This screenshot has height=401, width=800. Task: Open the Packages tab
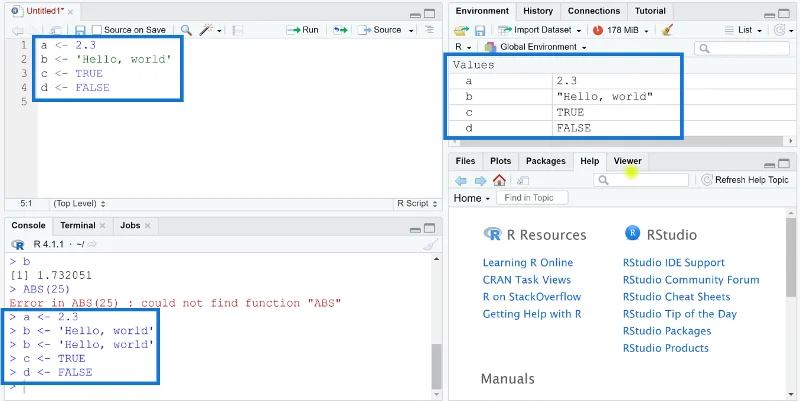click(545, 161)
